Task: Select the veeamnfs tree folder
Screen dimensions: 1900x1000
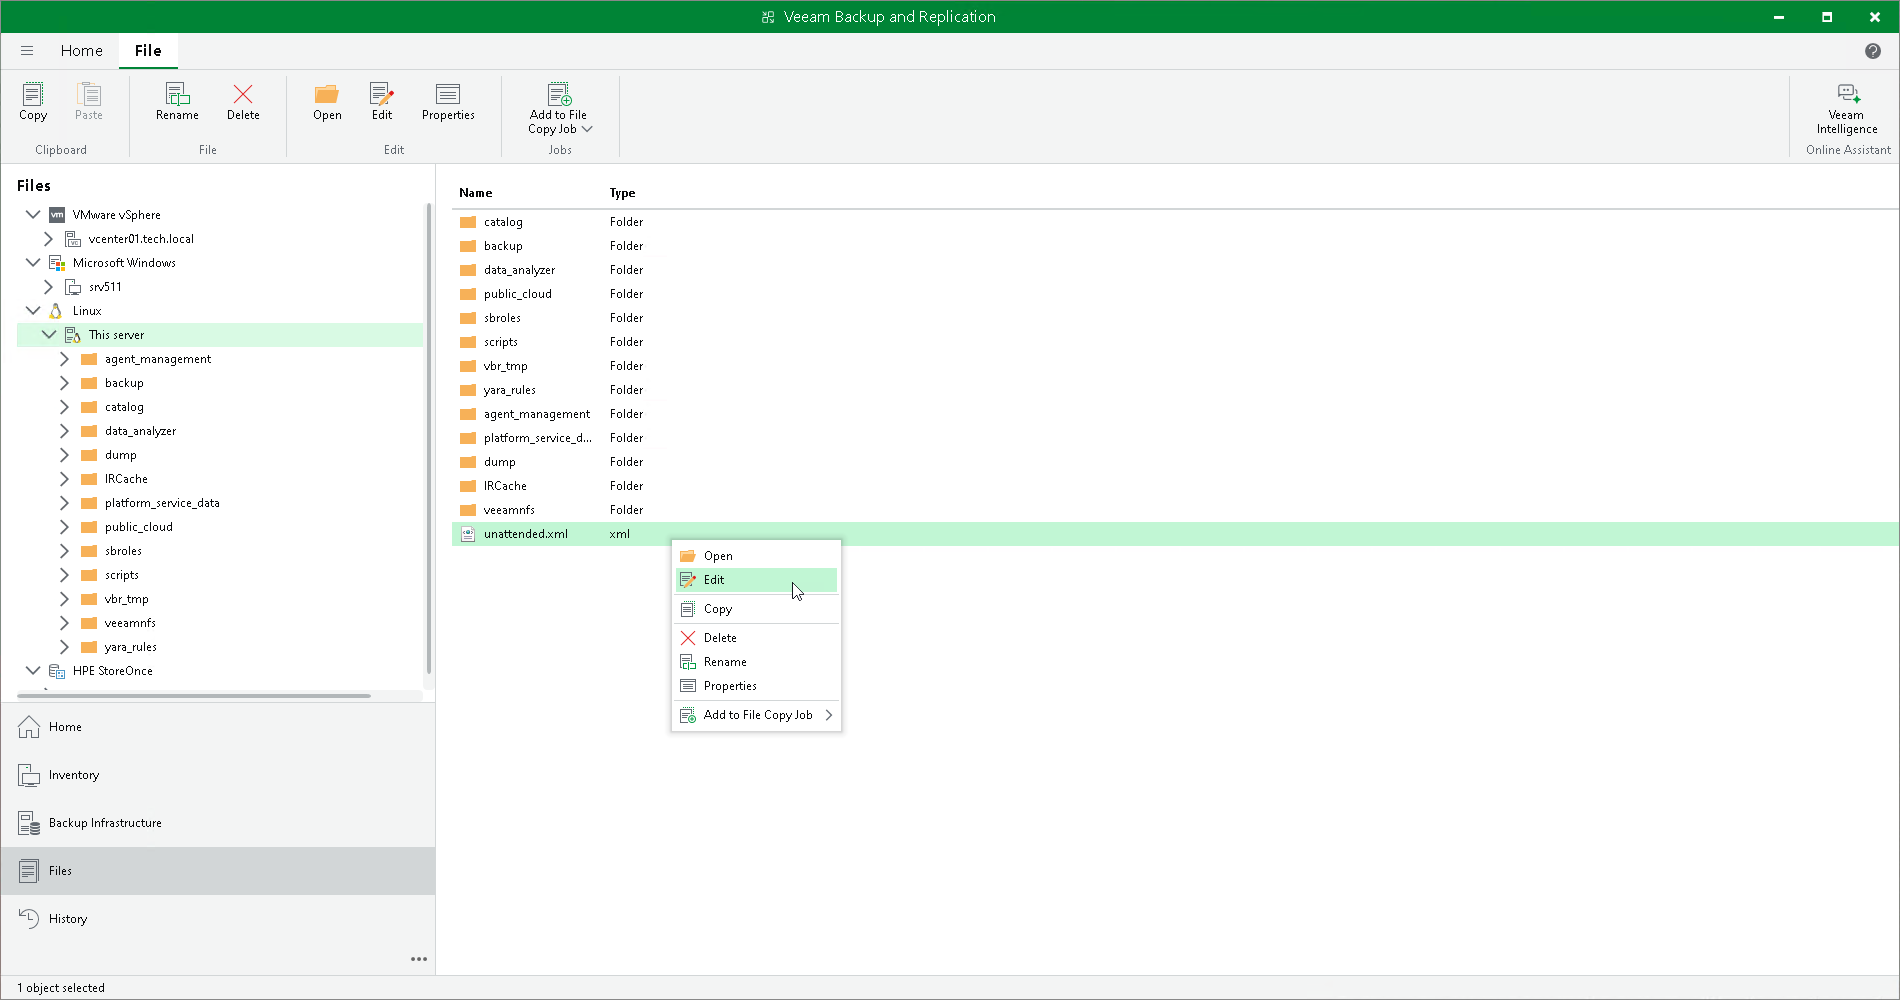Action: point(130,623)
